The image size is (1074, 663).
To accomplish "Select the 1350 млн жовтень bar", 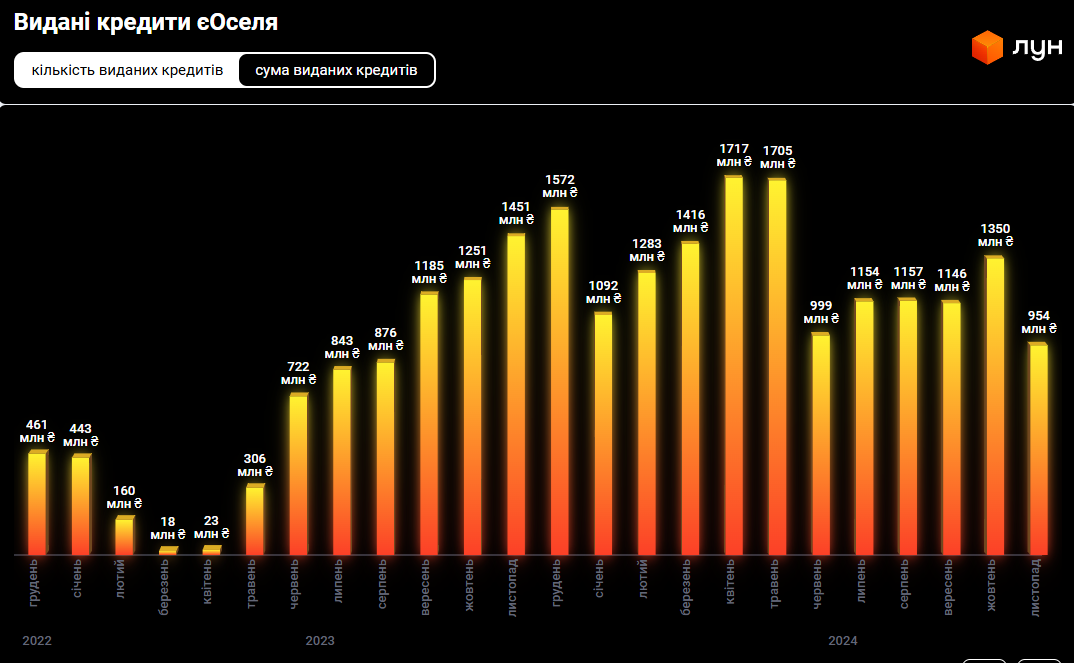I will click(995, 405).
